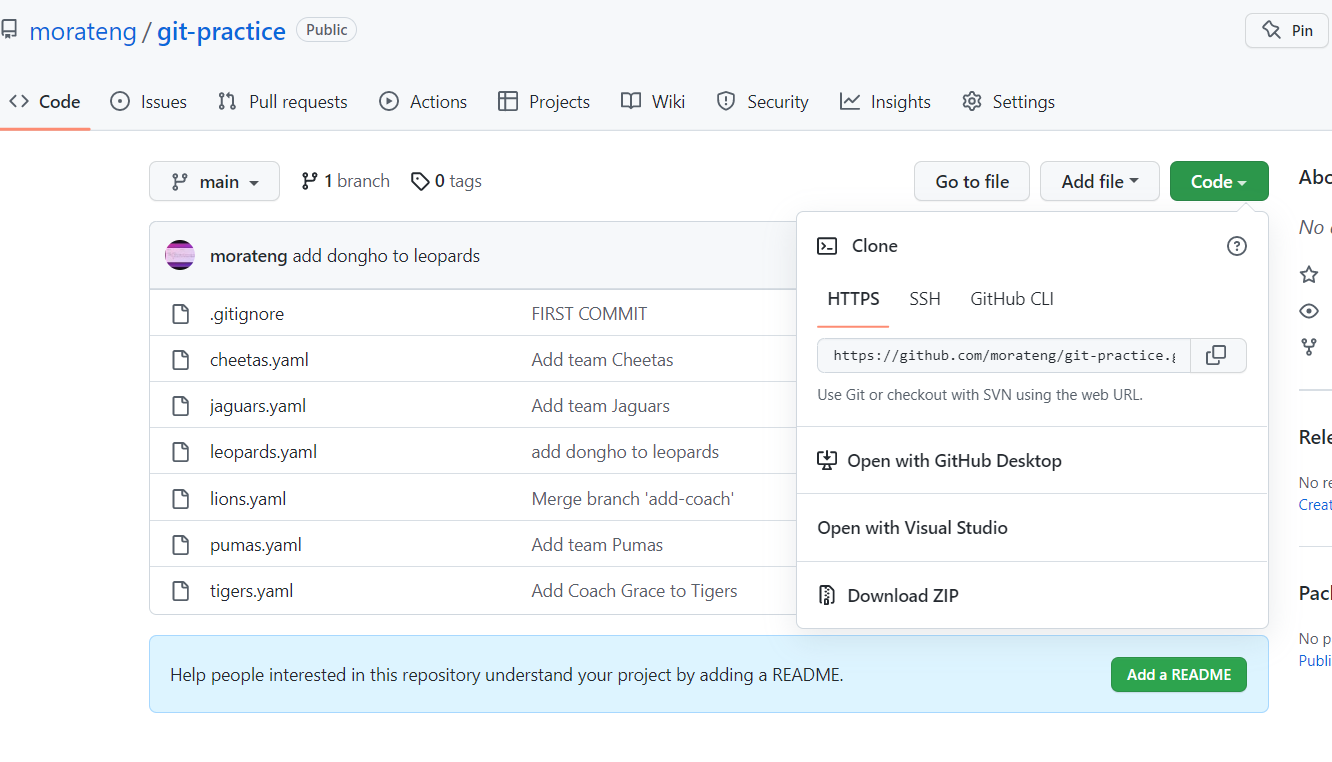Toggle the green Code dropdown button

click(1219, 181)
